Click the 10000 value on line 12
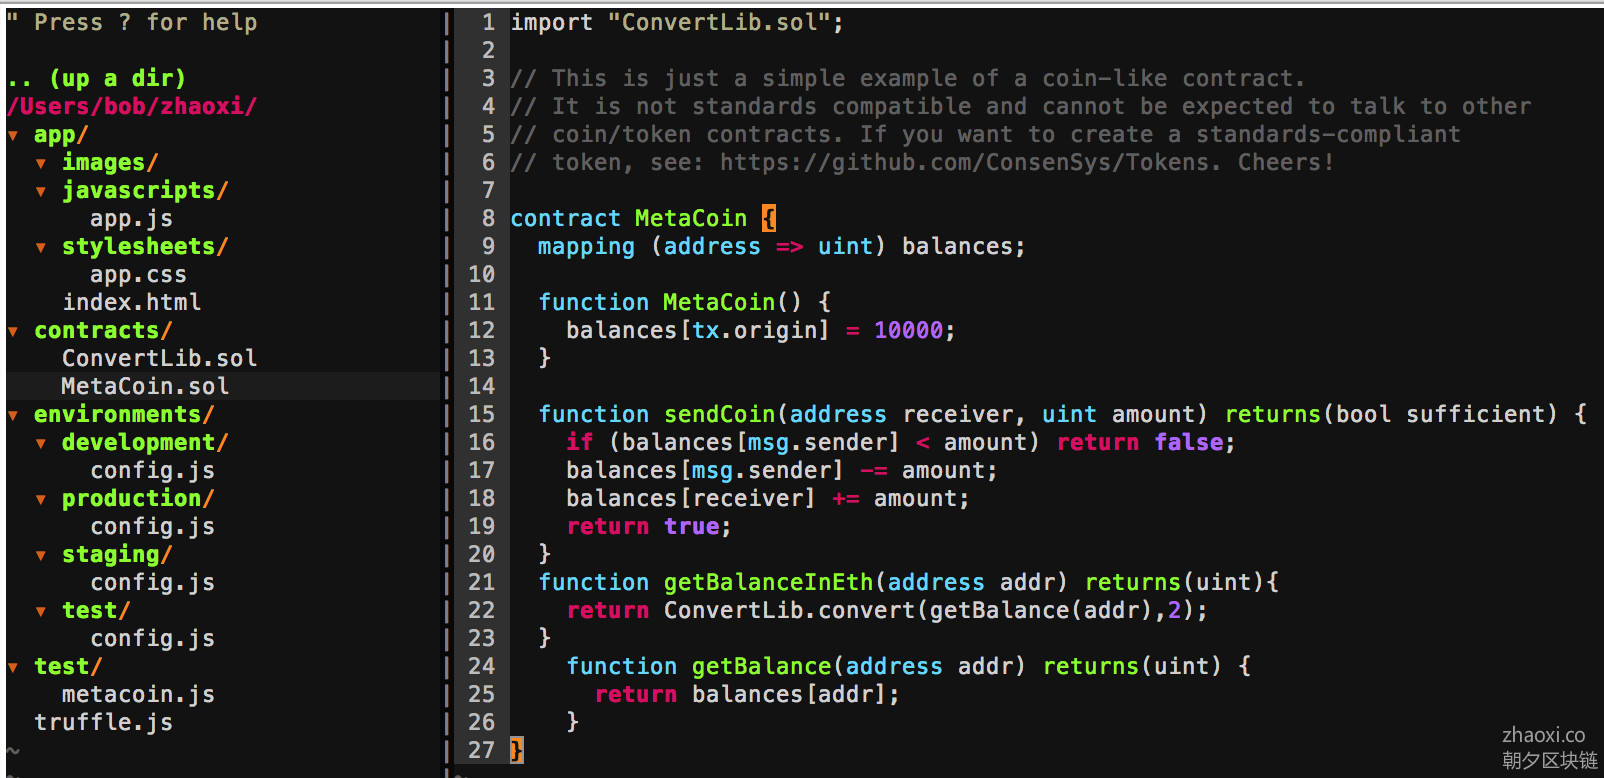 point(908,330)
